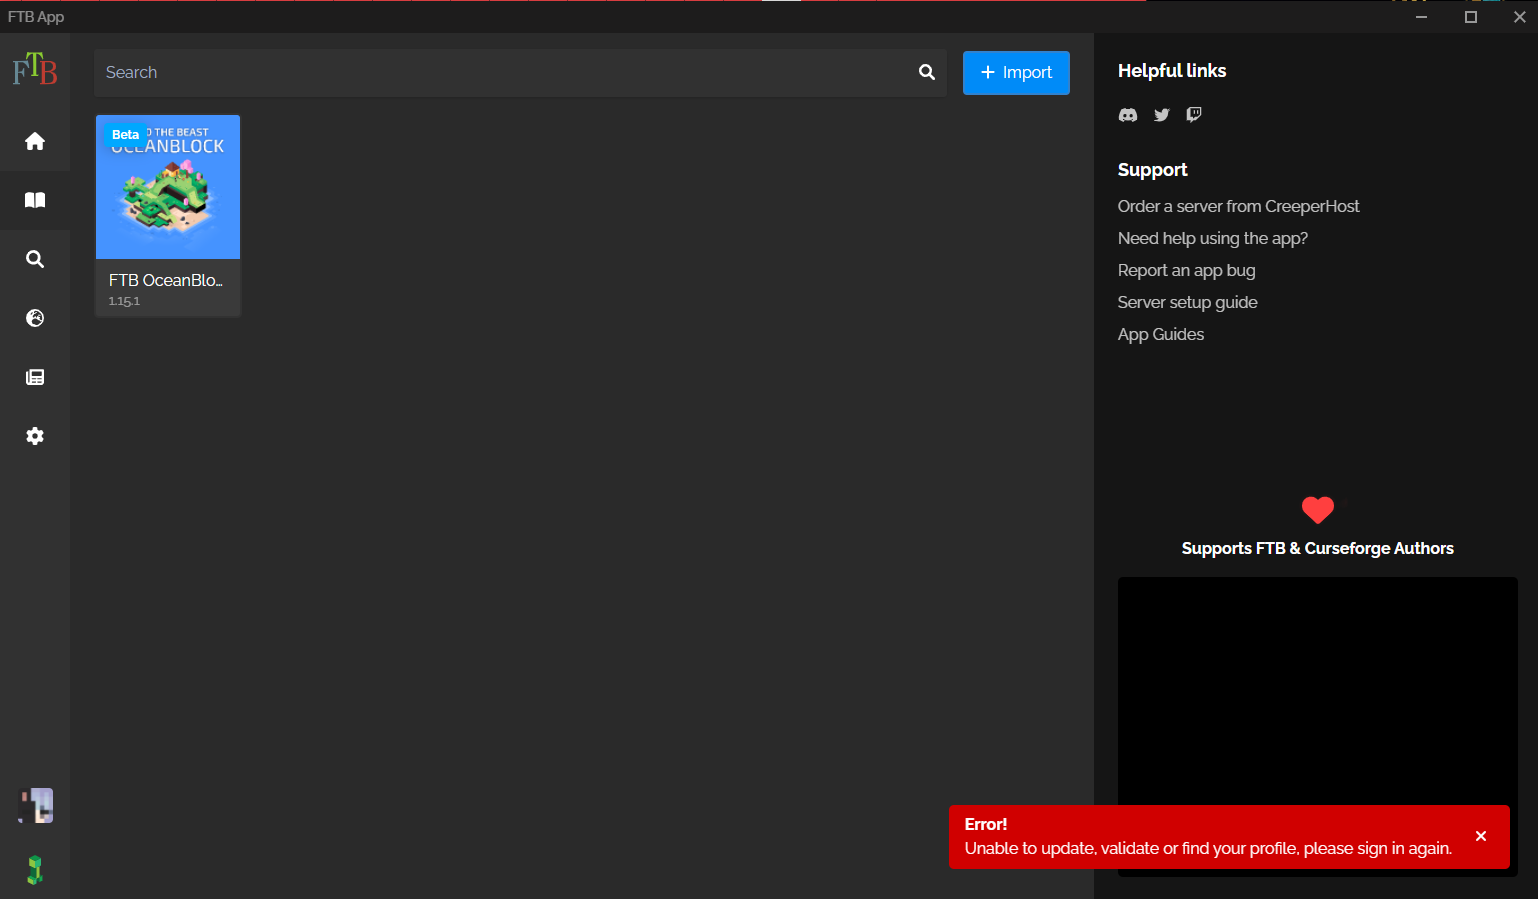This screenshot has height=899, width=1538.
Task: Open modpack Search via the magnifier sidebar icon
Action: click(35, 258)
